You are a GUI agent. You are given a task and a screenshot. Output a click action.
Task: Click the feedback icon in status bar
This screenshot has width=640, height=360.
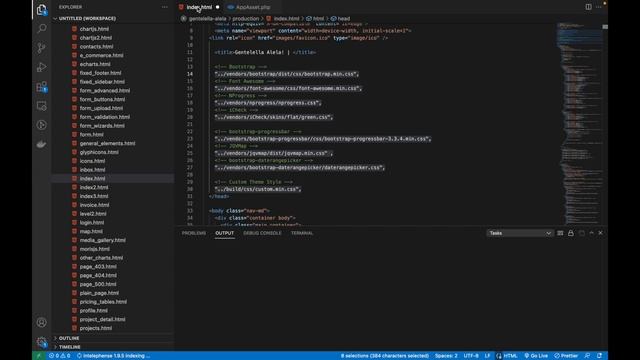pyautogui.click(x=587, y=356)
